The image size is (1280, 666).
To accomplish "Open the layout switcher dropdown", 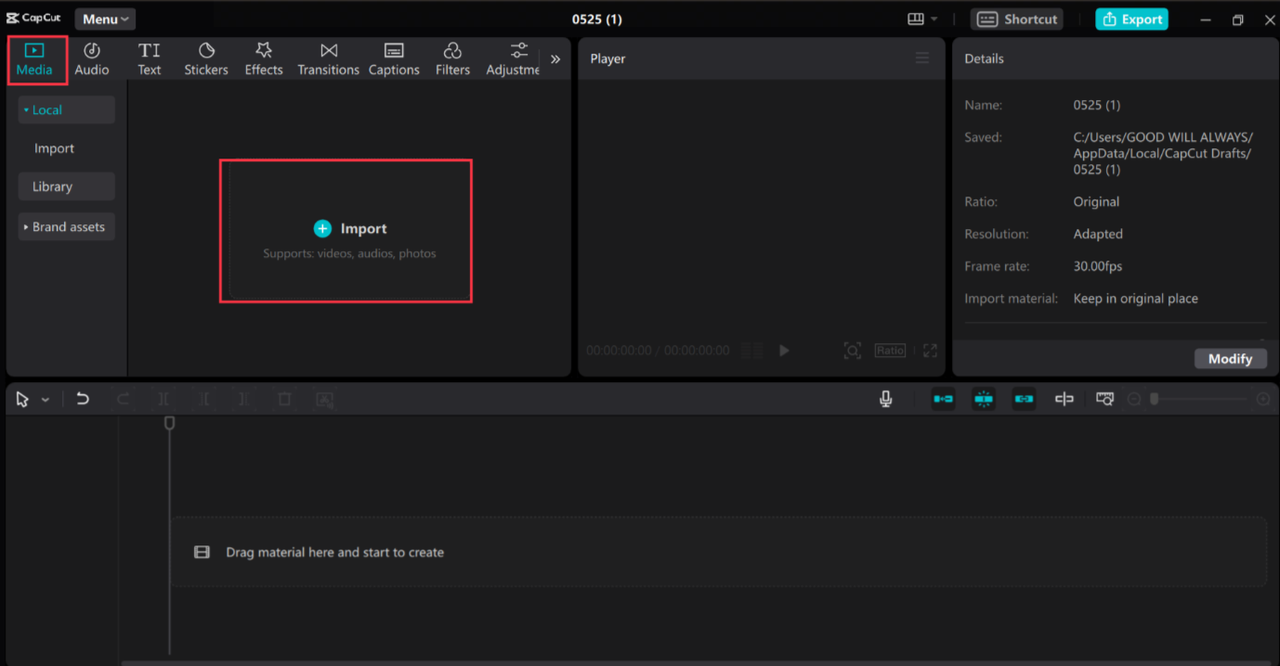I will point(922,19).
